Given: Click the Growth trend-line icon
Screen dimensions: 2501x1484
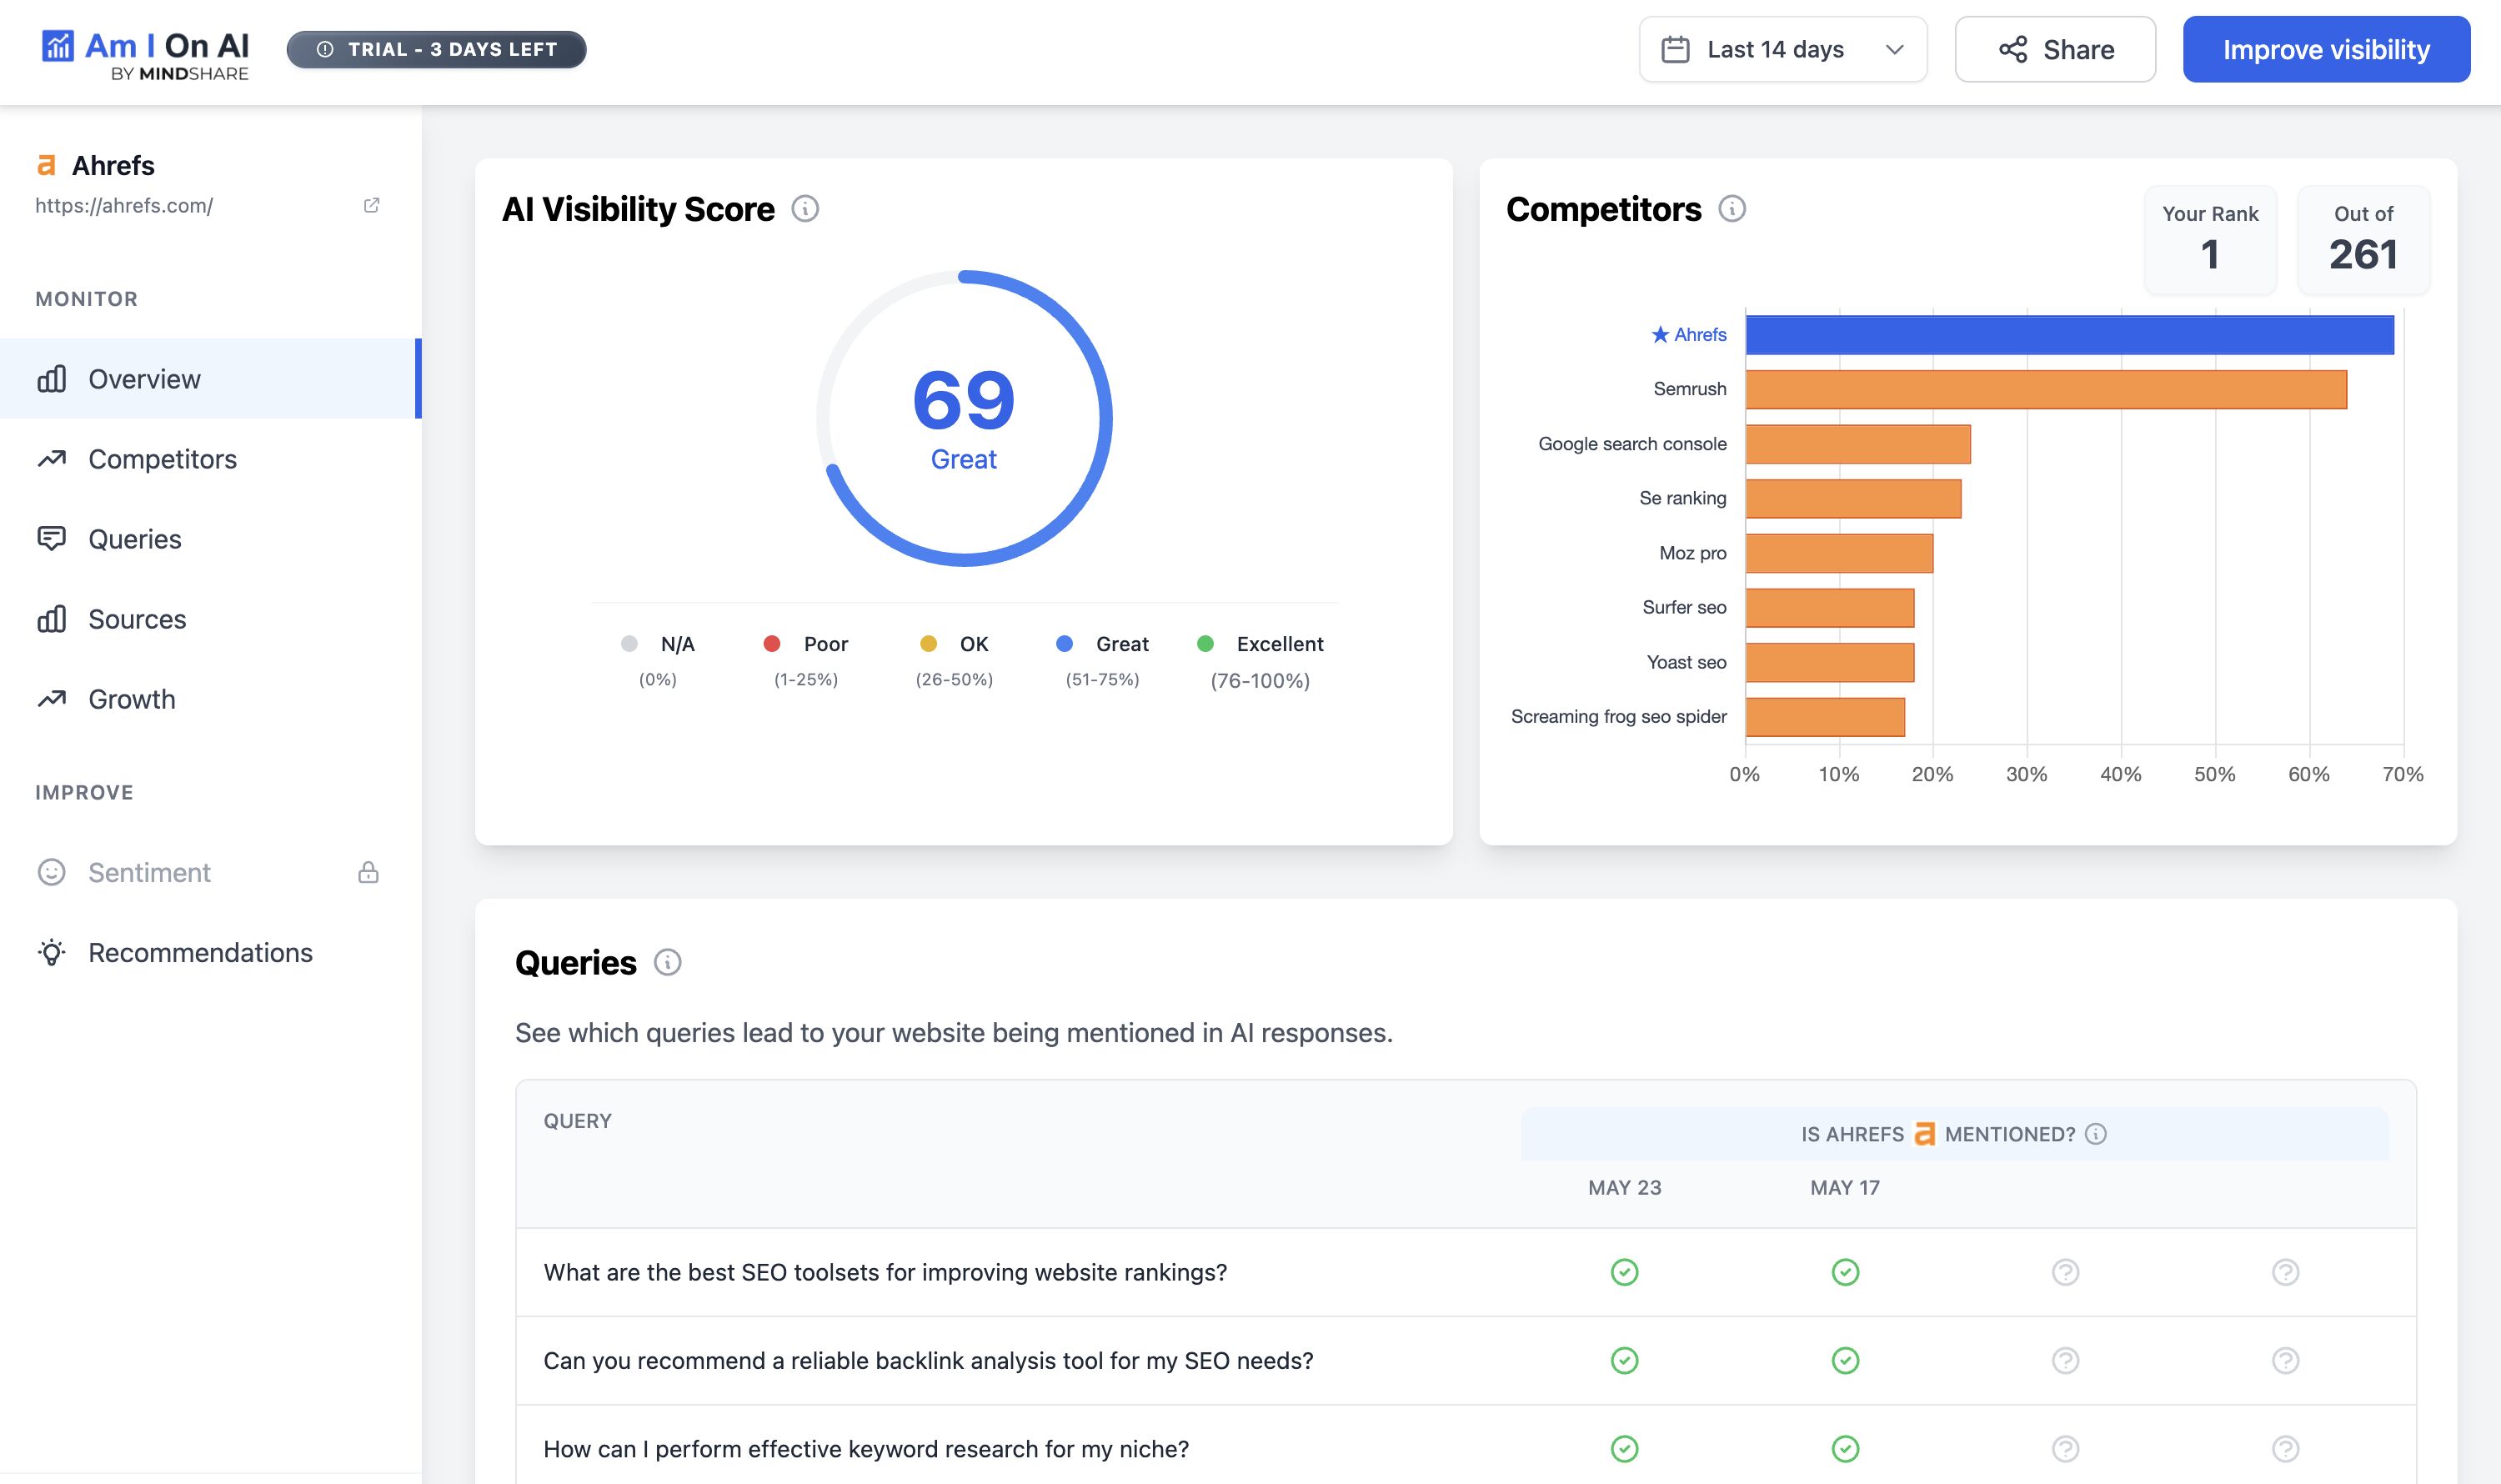Looking at the screenshot, I should 52,699.
